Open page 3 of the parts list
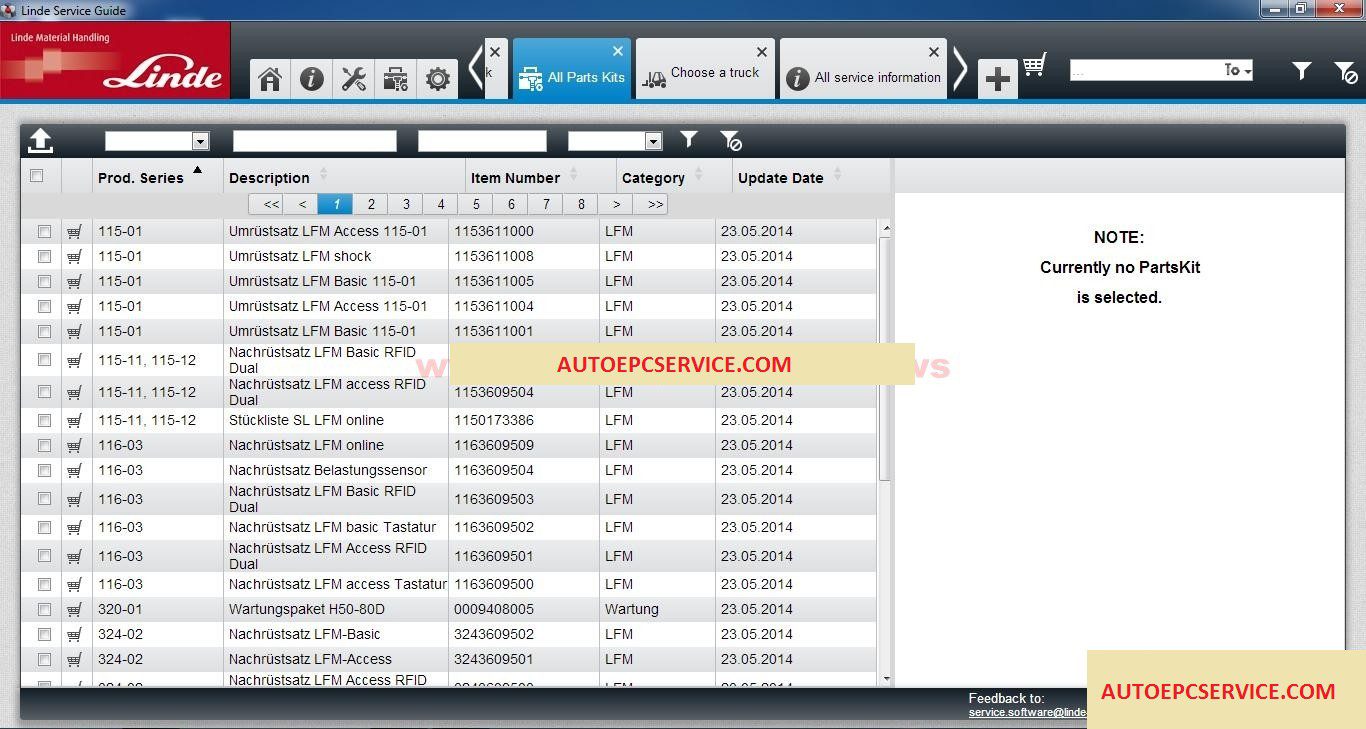This screenshot has height=729, width=1366. 406,204
